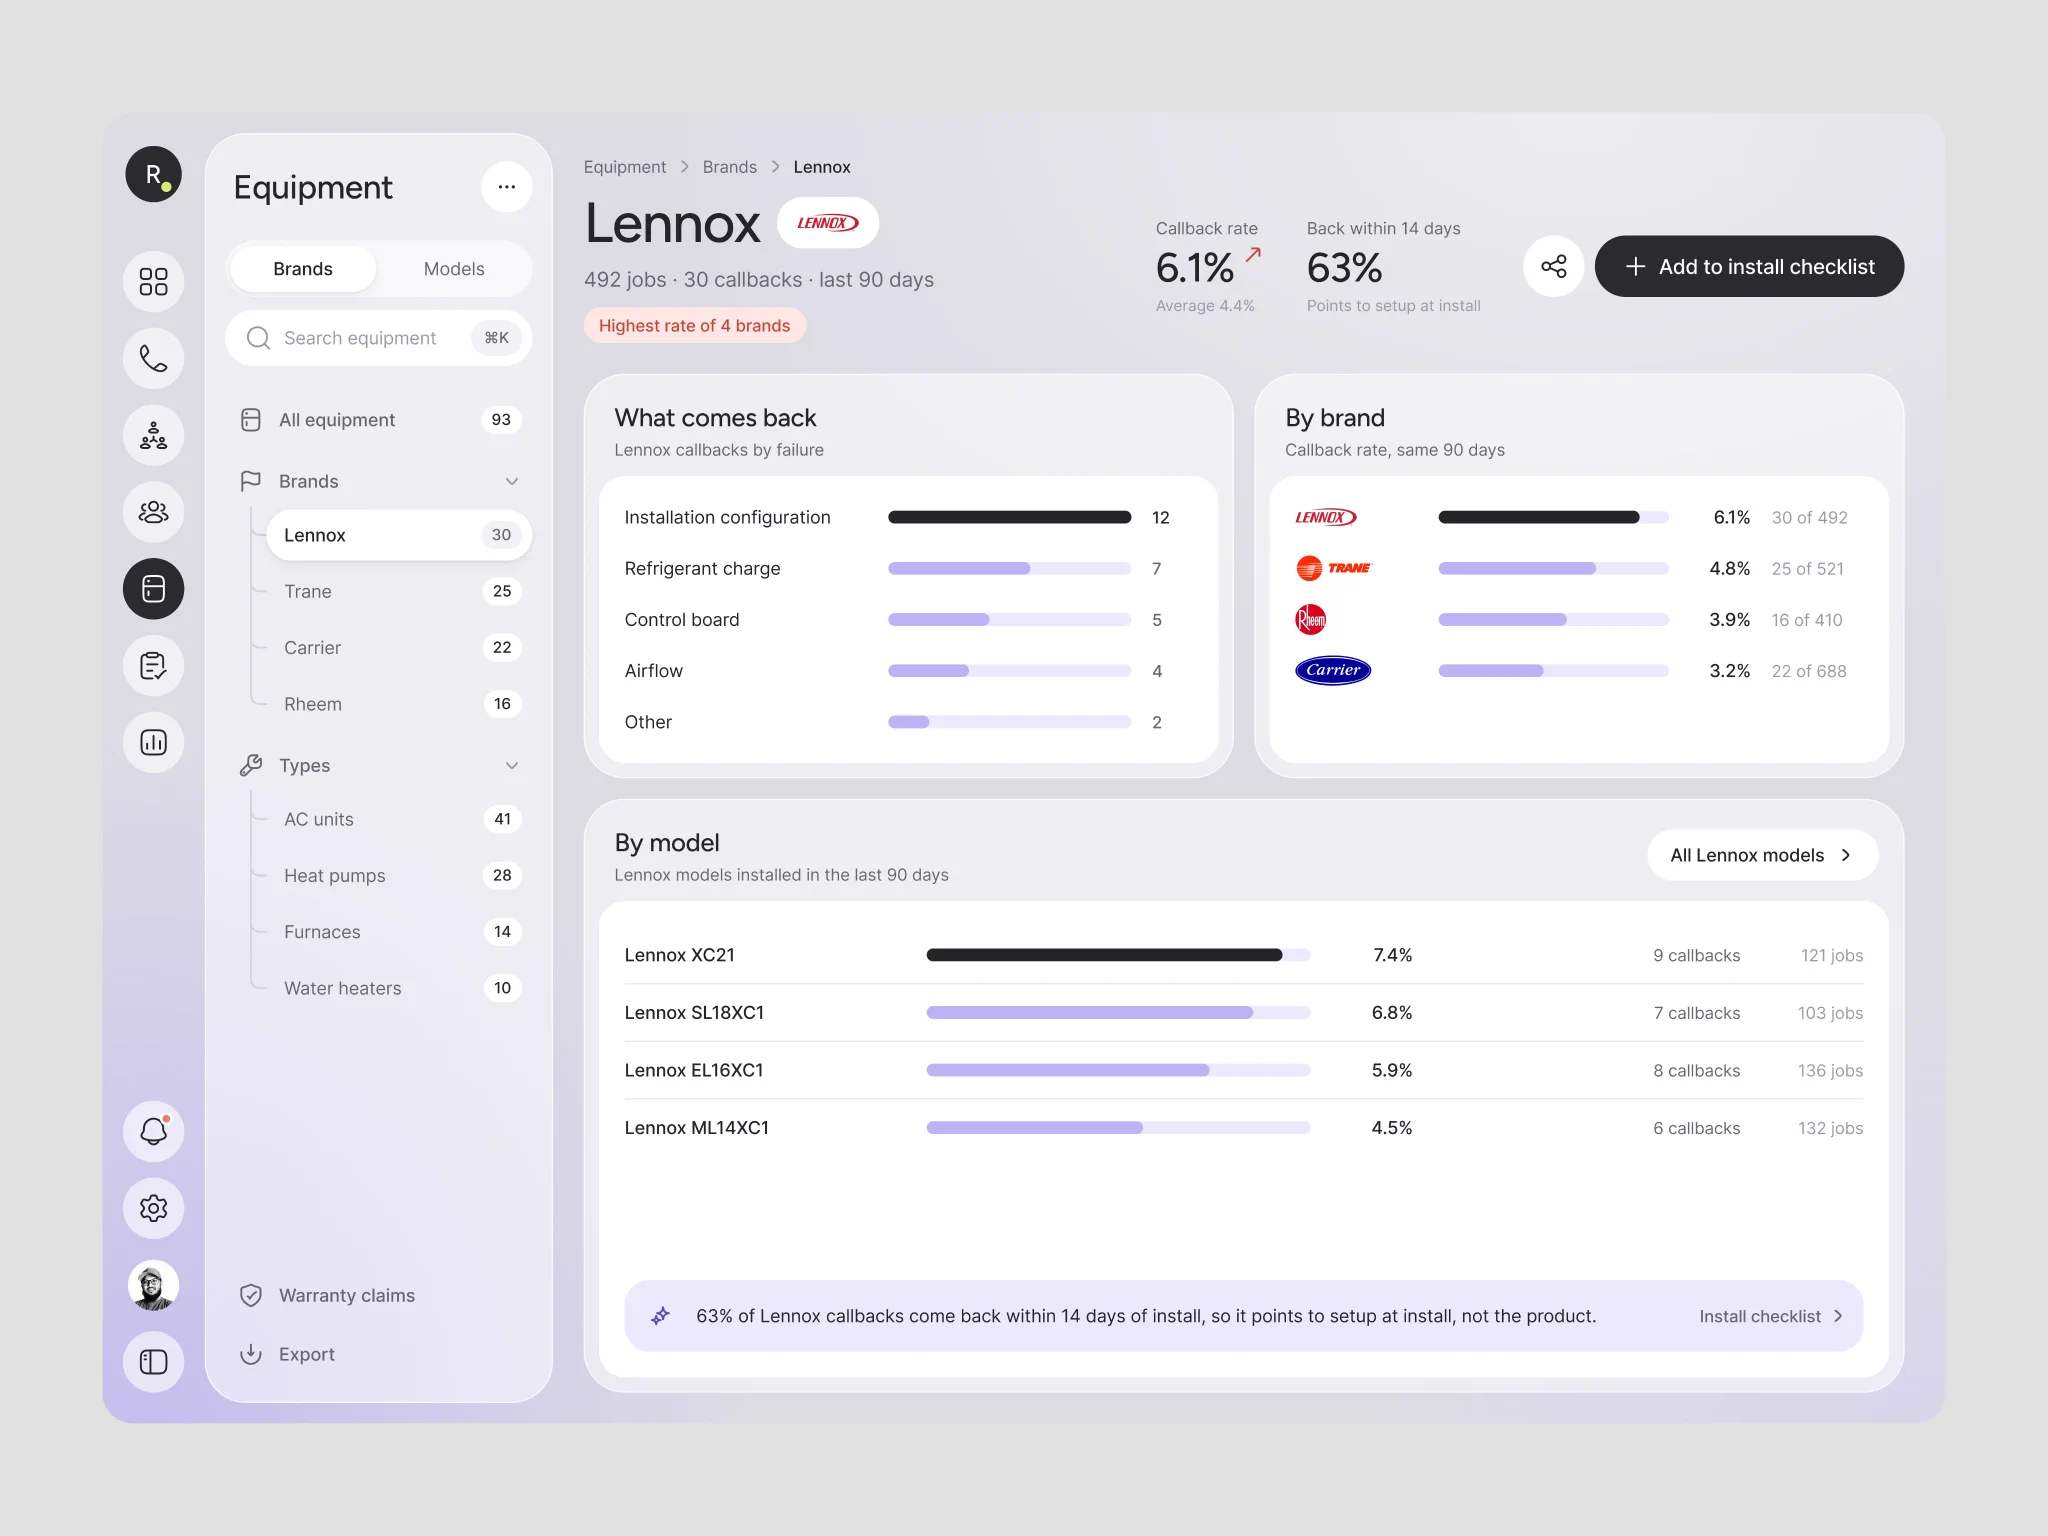Select Trane in the brands tree
2048x1536 pixels.
pyautogui.click(x=399, y=591)
